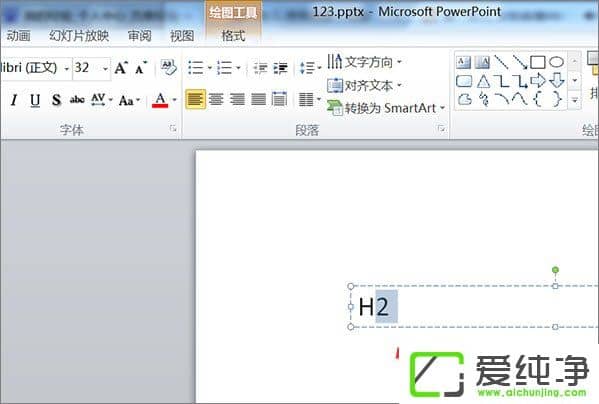Select the arrow line shape
The height and width of the screenshot is (404, 599).
coord(519,62)
